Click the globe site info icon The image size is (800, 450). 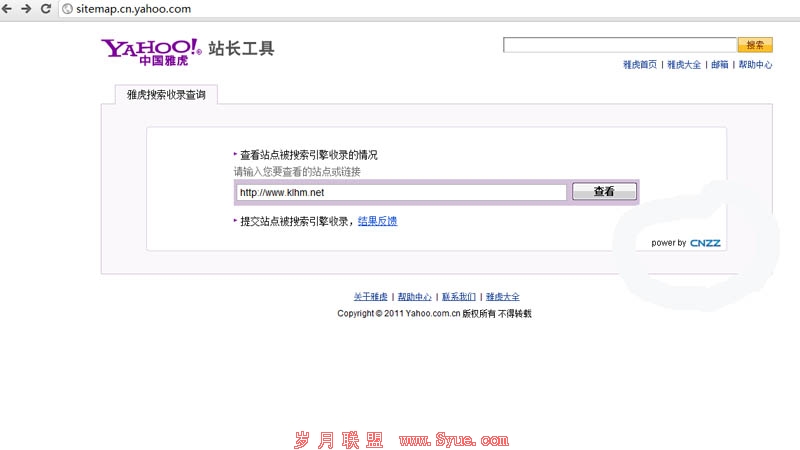68,9
